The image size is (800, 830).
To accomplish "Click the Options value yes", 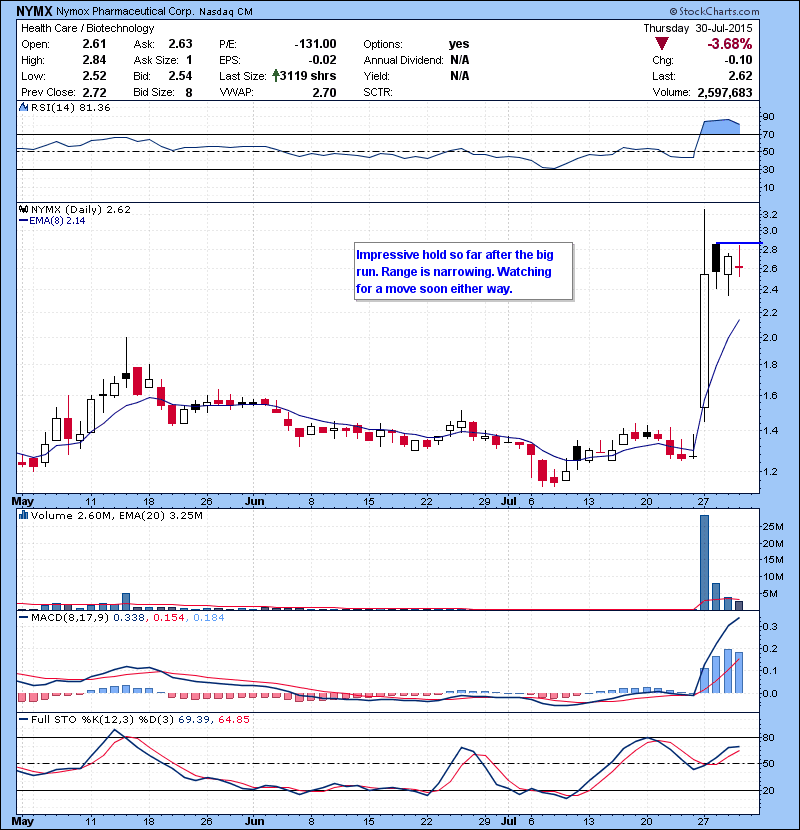I will [x=459, y=44].
